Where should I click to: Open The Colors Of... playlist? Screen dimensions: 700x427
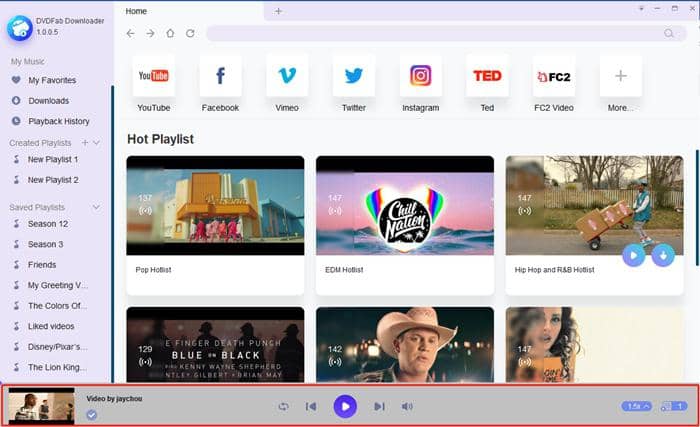pos(57,306)
